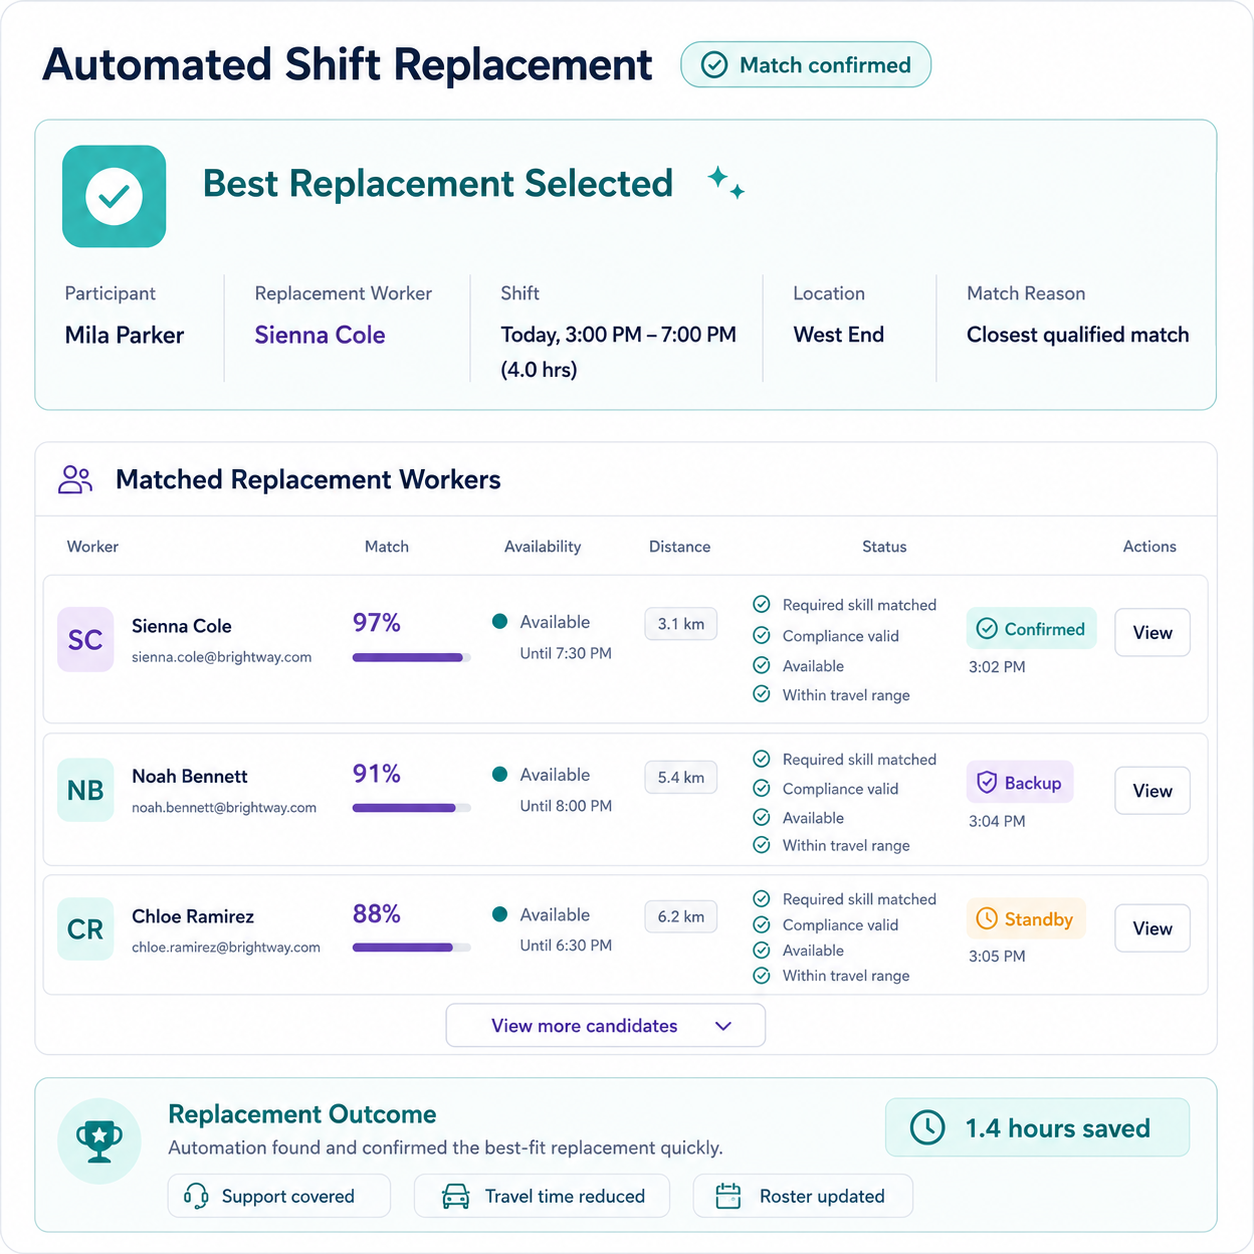Screen dimensions: 1254x1254
Task: Click the chevron arrow on View more candidates
Action: pyautogui.click(x=724, y=1026)
